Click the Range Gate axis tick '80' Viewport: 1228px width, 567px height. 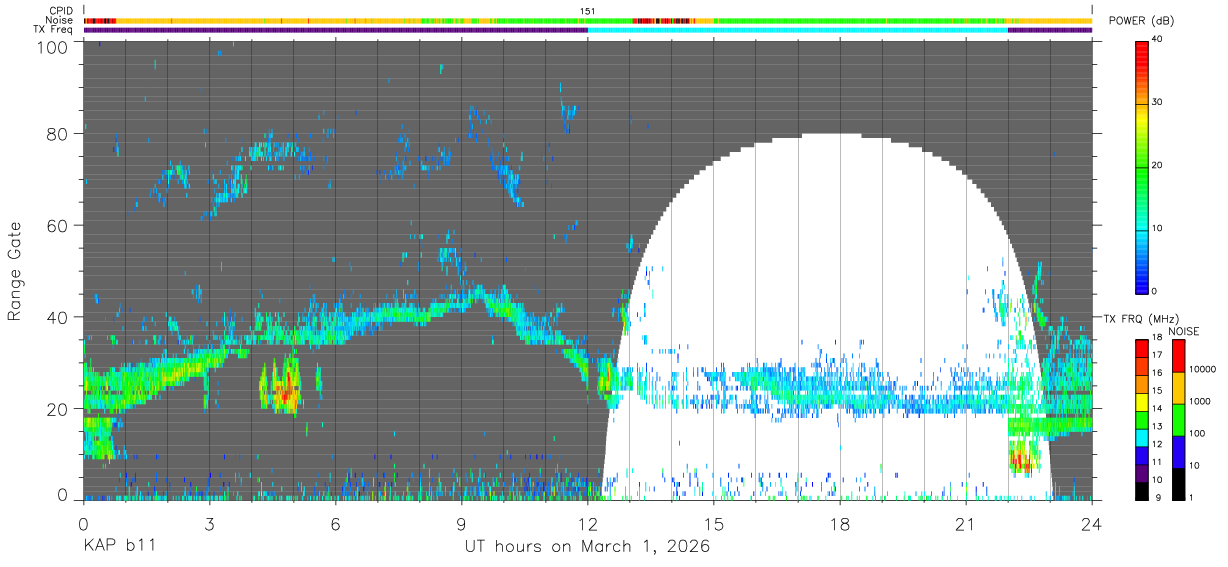tap(58, 134)
